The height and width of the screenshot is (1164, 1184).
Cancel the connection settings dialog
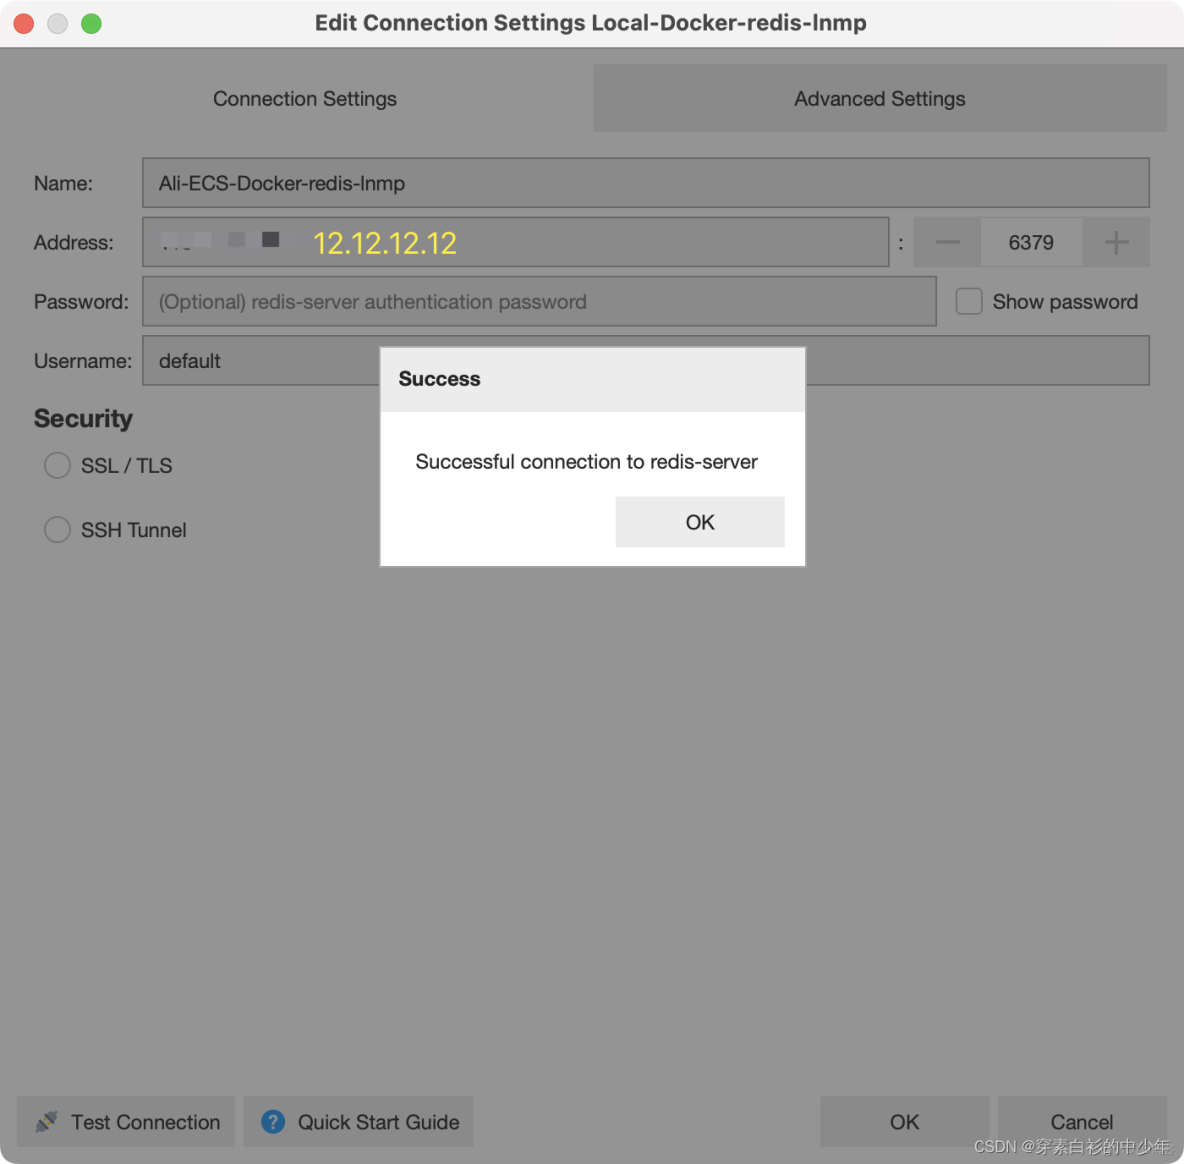(x=1081, y=1121)
